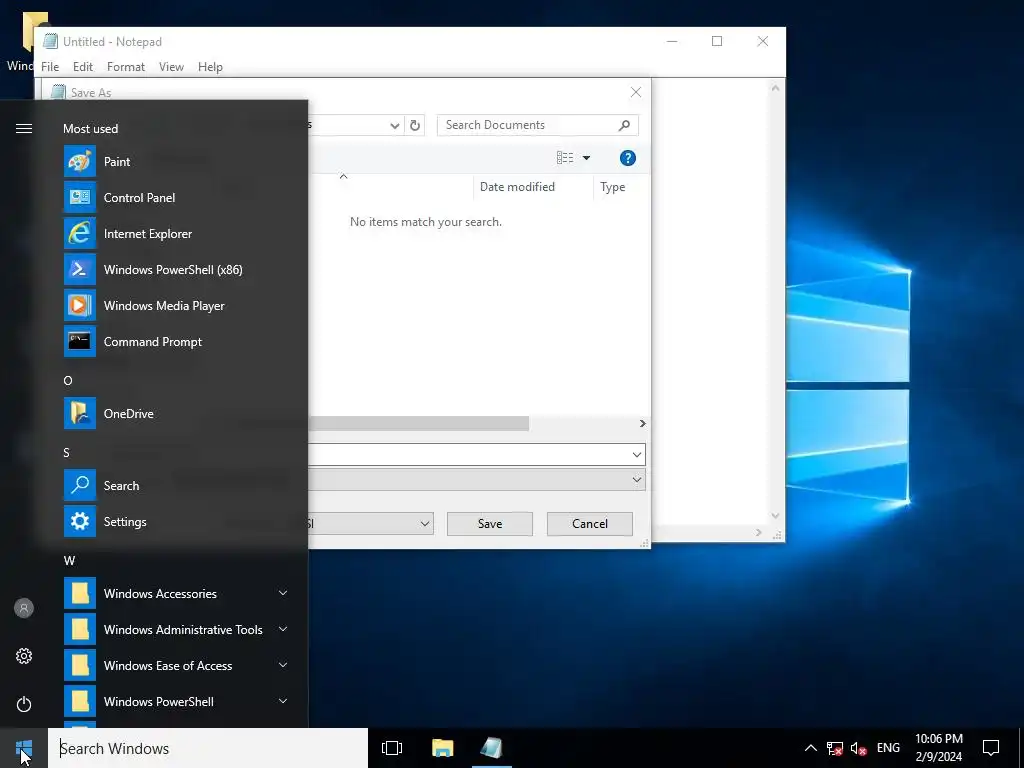Open File Explorer from the taskbar
Screen dimensions: 1024x768
click(442, 748)
